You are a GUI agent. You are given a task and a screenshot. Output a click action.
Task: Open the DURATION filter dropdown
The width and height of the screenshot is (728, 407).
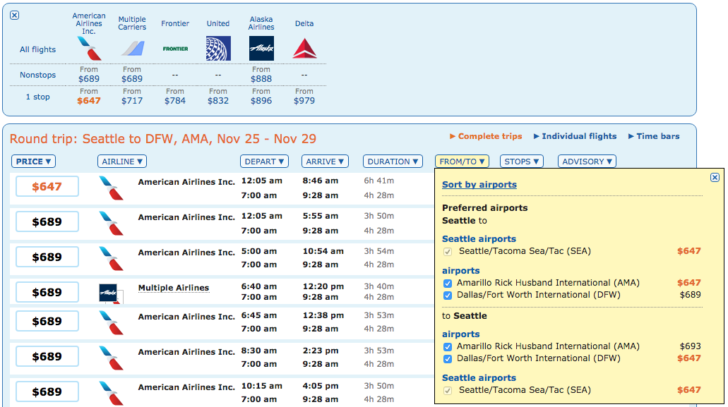(393, 162)
